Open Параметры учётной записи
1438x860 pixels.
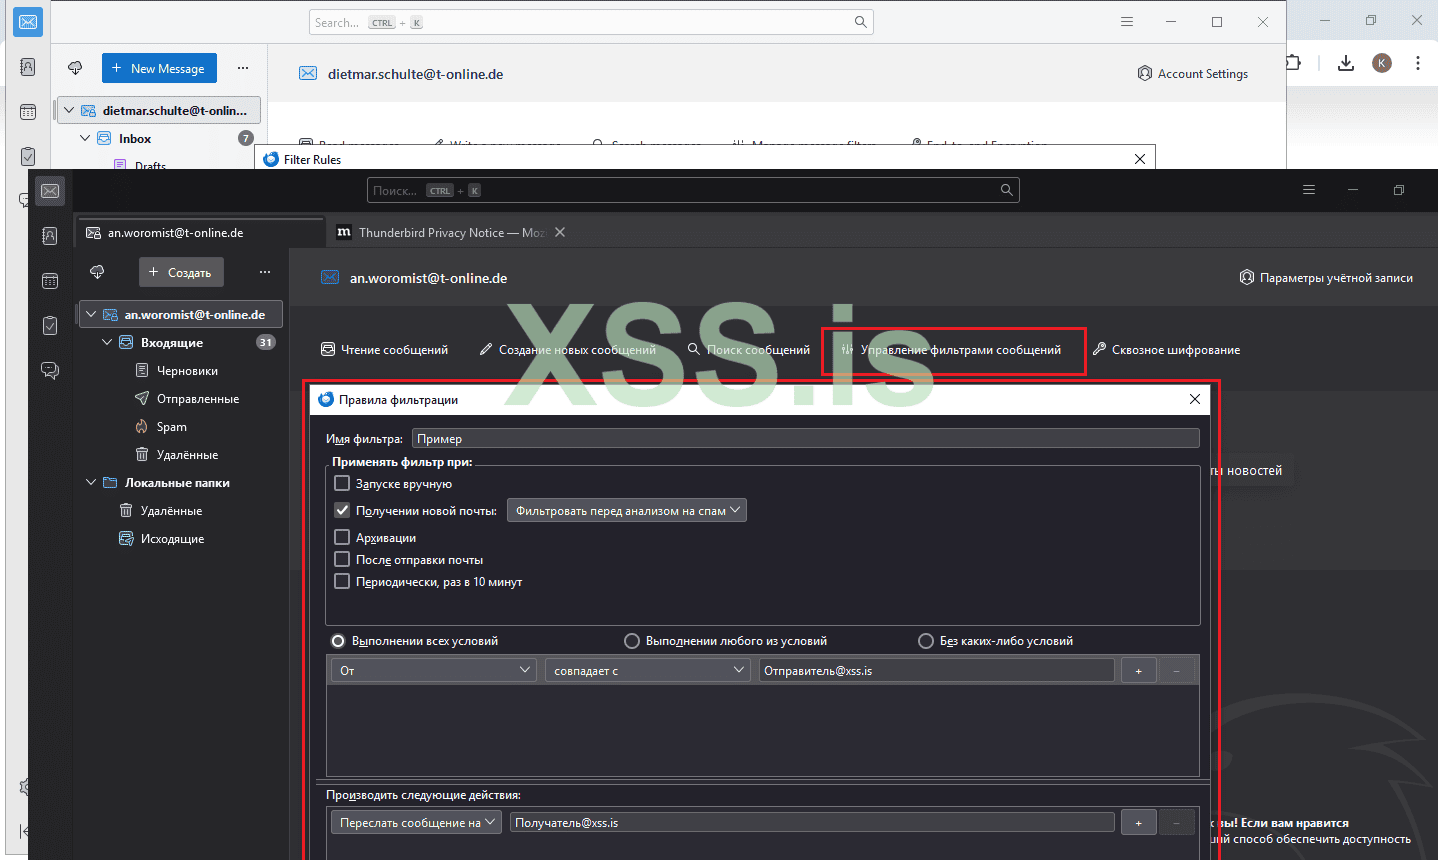[x=1326, y=277]
